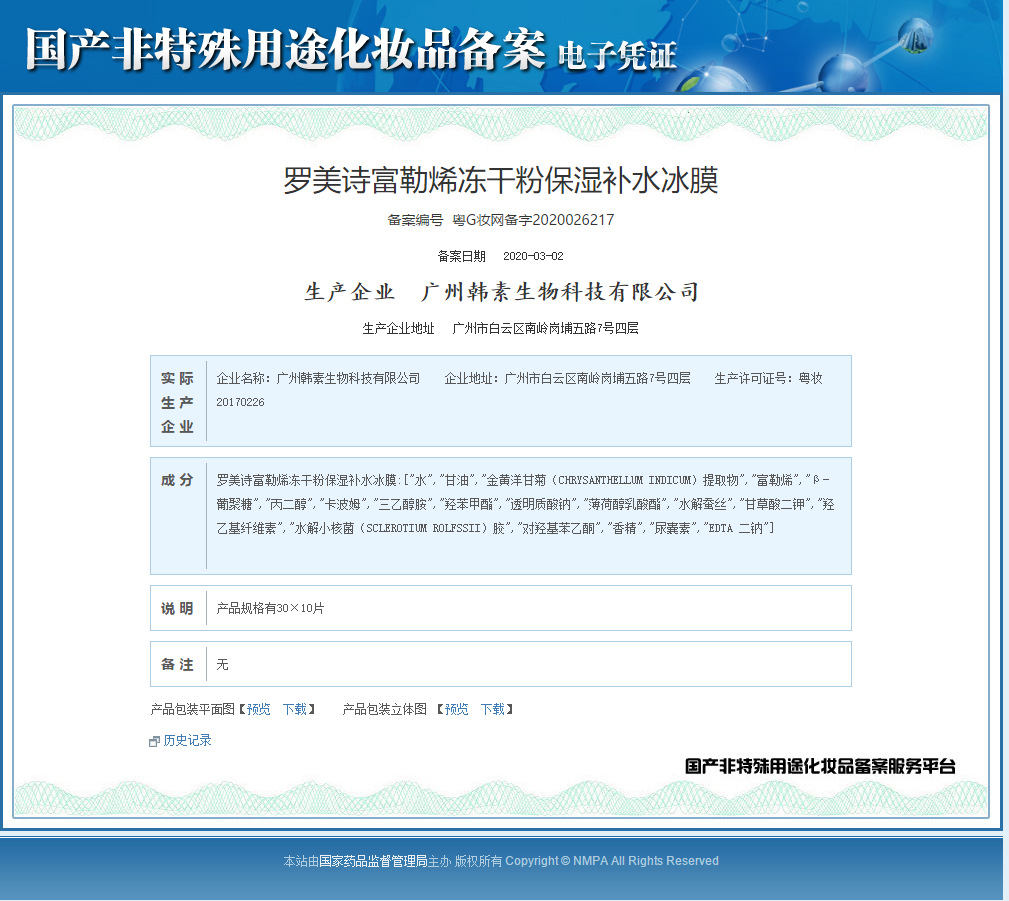Image resolution: width=1009 pixels, height=901 pixels.
Task: Click the 国家药品监督管理局 footer text
Action: tap(373, 861)
